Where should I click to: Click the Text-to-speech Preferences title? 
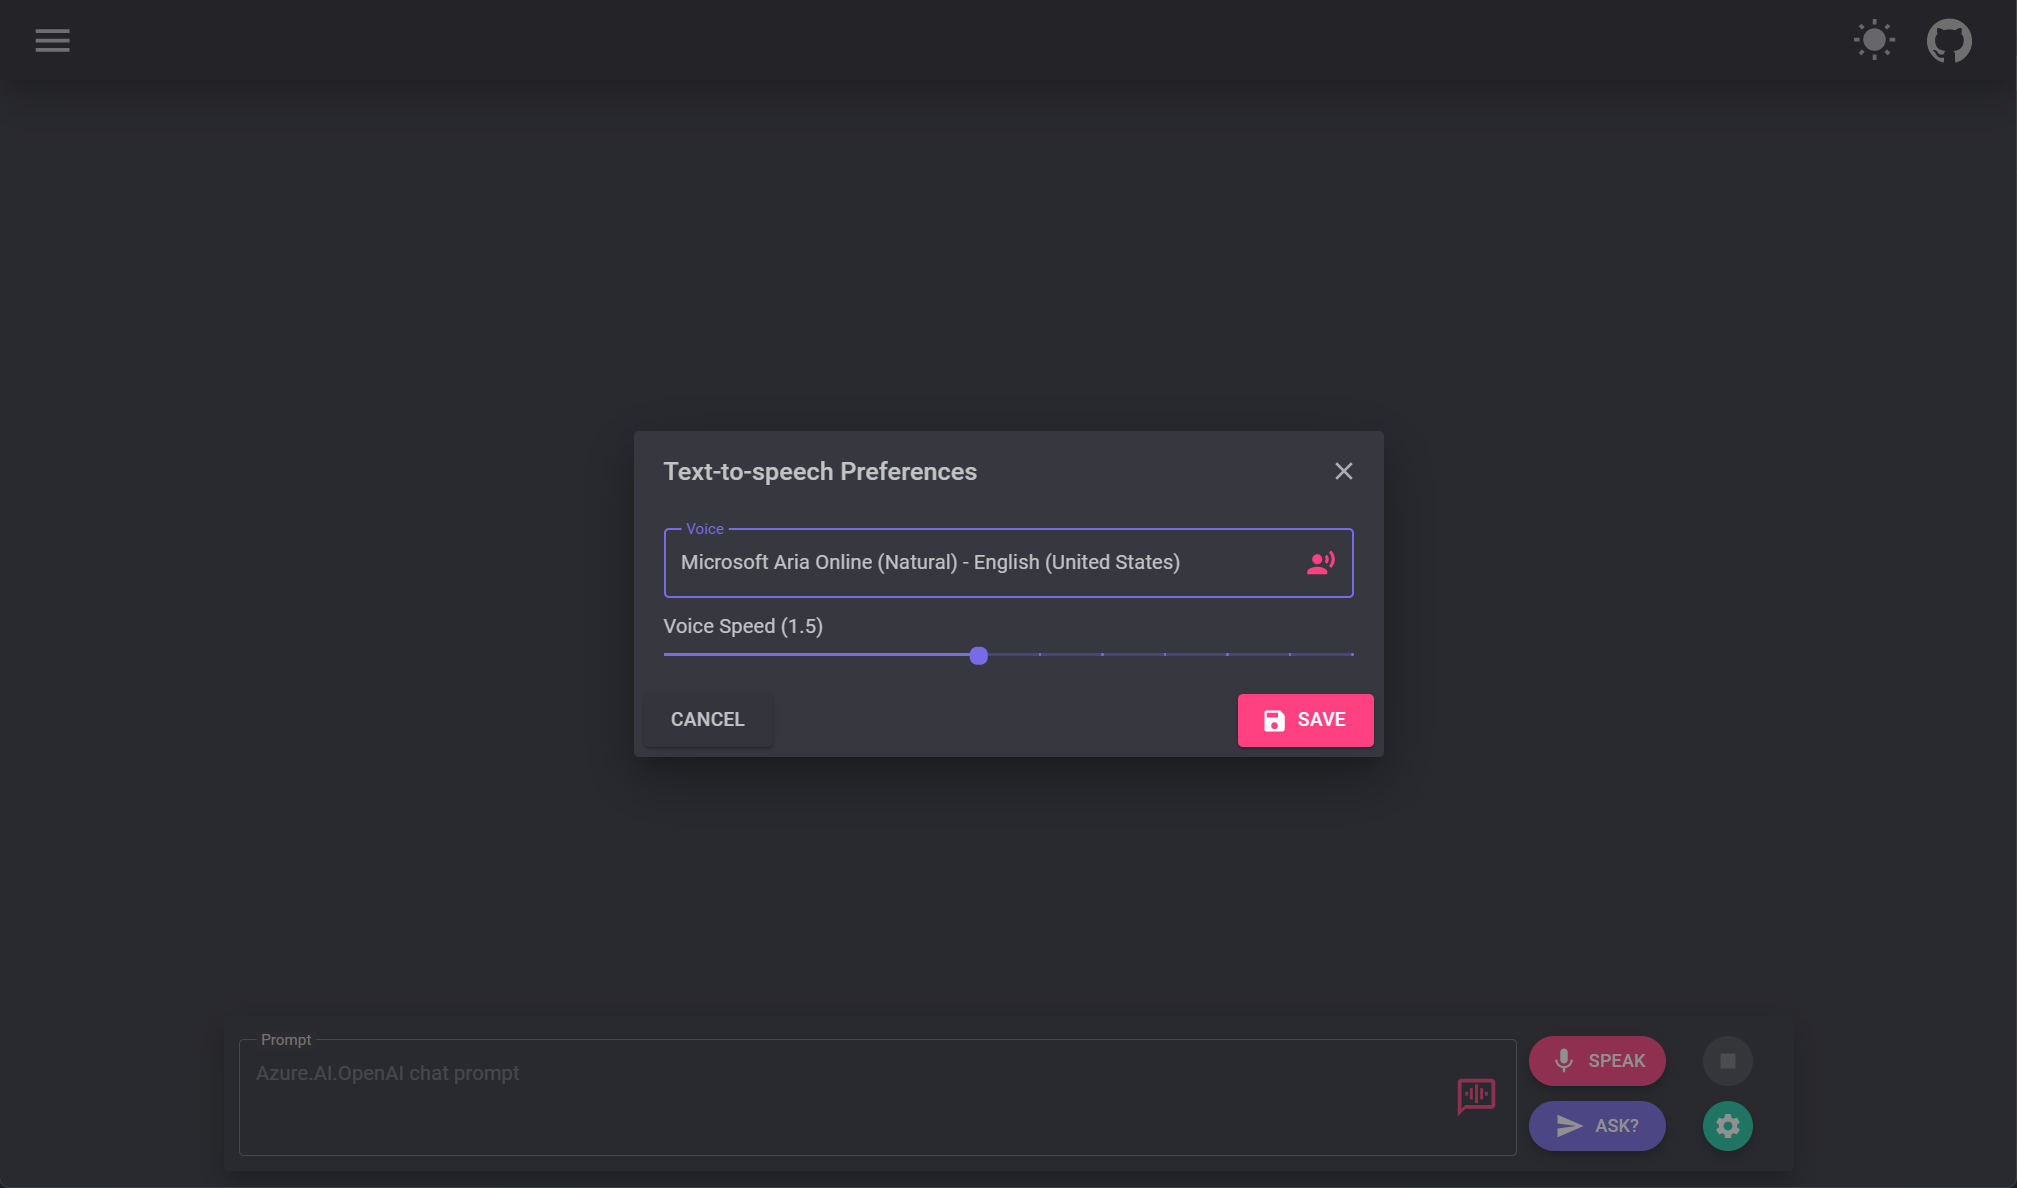[820, 472]
